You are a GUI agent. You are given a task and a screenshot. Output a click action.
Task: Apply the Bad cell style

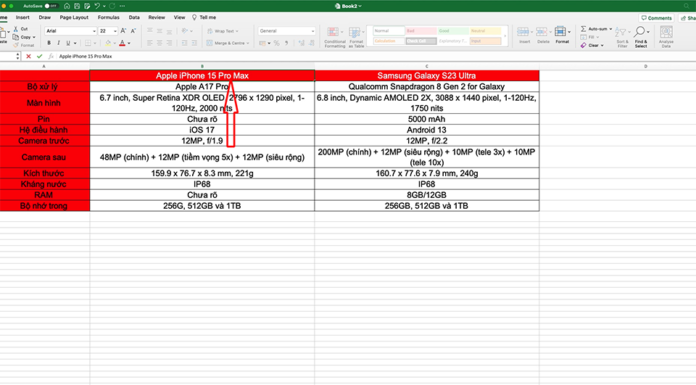pos(421,31)
